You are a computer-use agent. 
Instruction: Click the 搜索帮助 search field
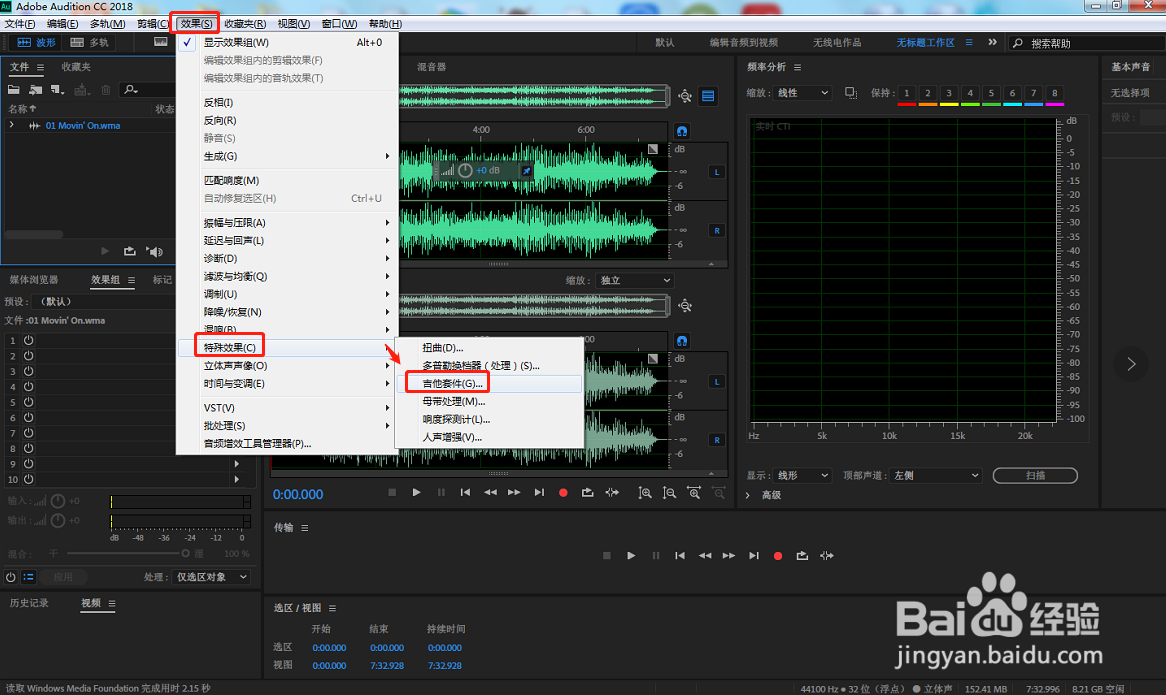click(x=1086, y=43)
